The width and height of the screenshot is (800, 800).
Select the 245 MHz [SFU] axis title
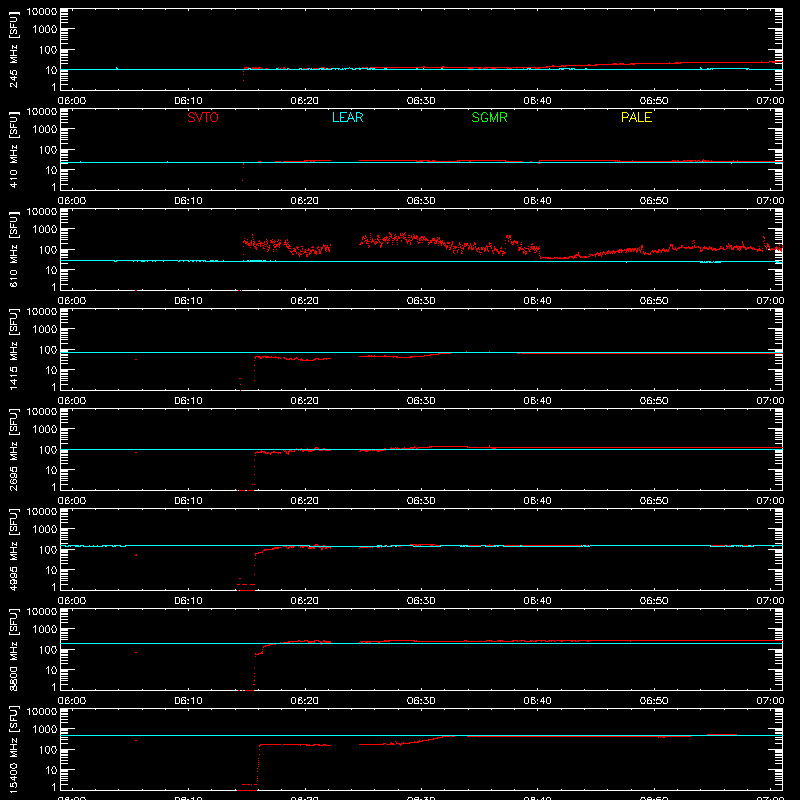point(14,50)
